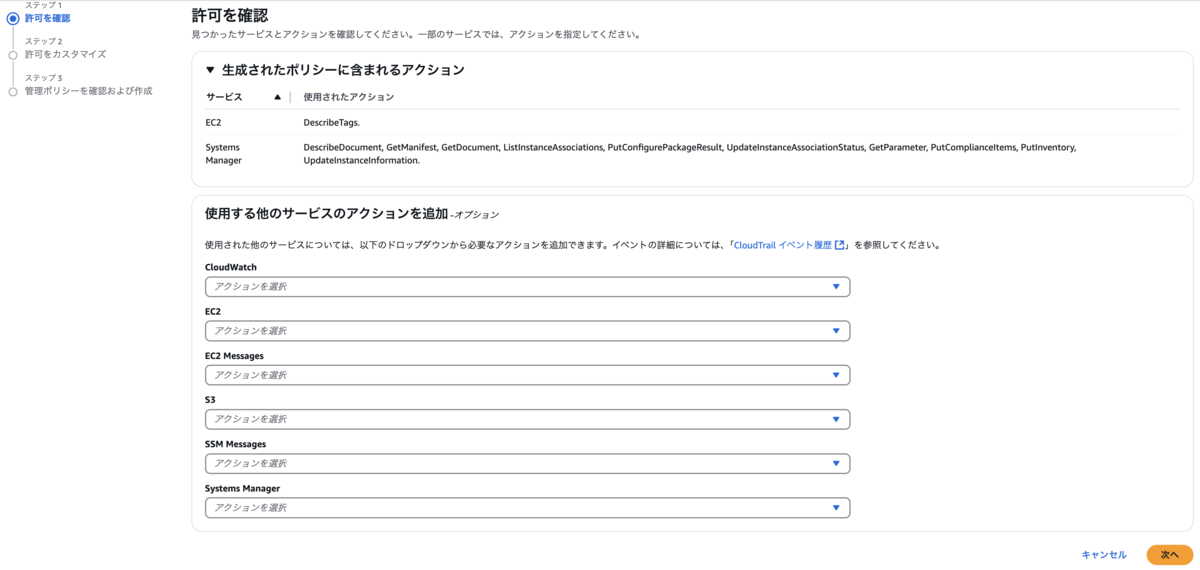
Task: Click the EC2 Messages field label
Action: pos(234,355)
